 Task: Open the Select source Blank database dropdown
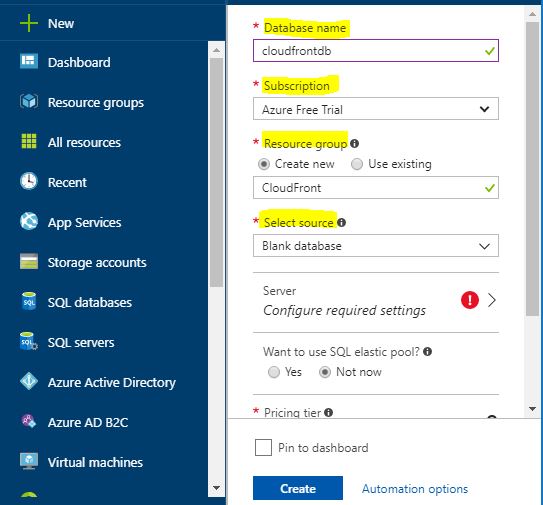tap(376, 246)
